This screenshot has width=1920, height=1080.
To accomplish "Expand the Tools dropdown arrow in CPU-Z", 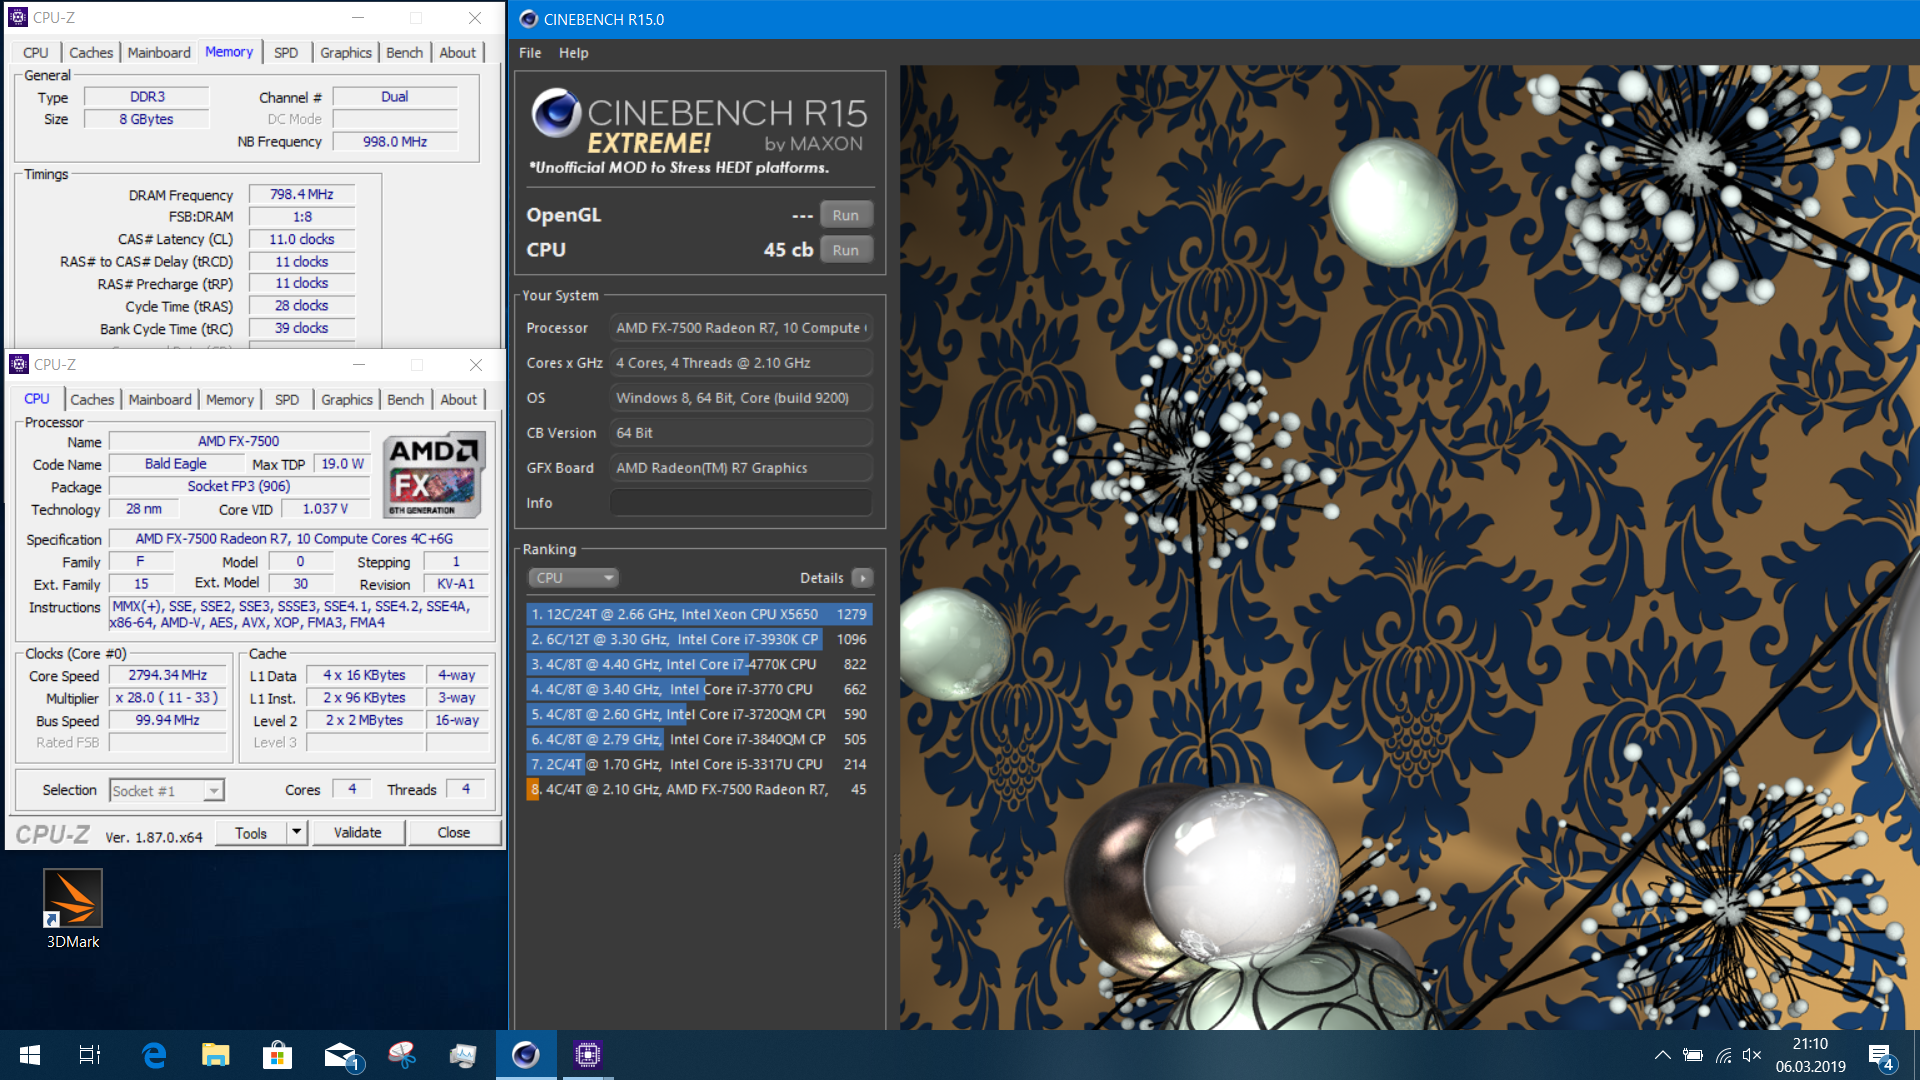I will [x=296, y=833].
